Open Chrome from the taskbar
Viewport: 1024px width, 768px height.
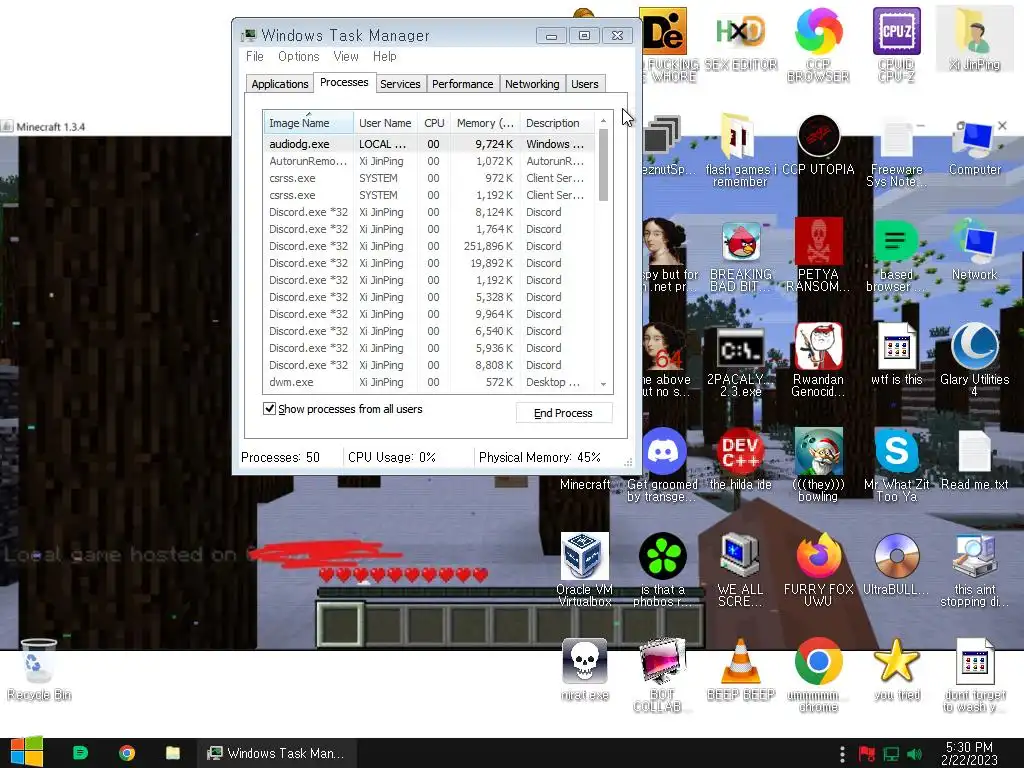pyautogui.click(x=127, y=753)
